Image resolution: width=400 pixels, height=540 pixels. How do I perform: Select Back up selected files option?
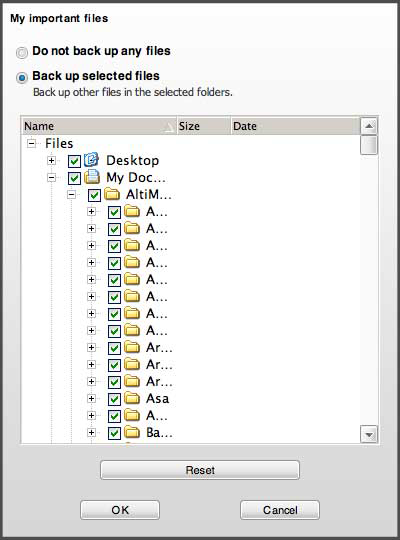click(22, 77)
